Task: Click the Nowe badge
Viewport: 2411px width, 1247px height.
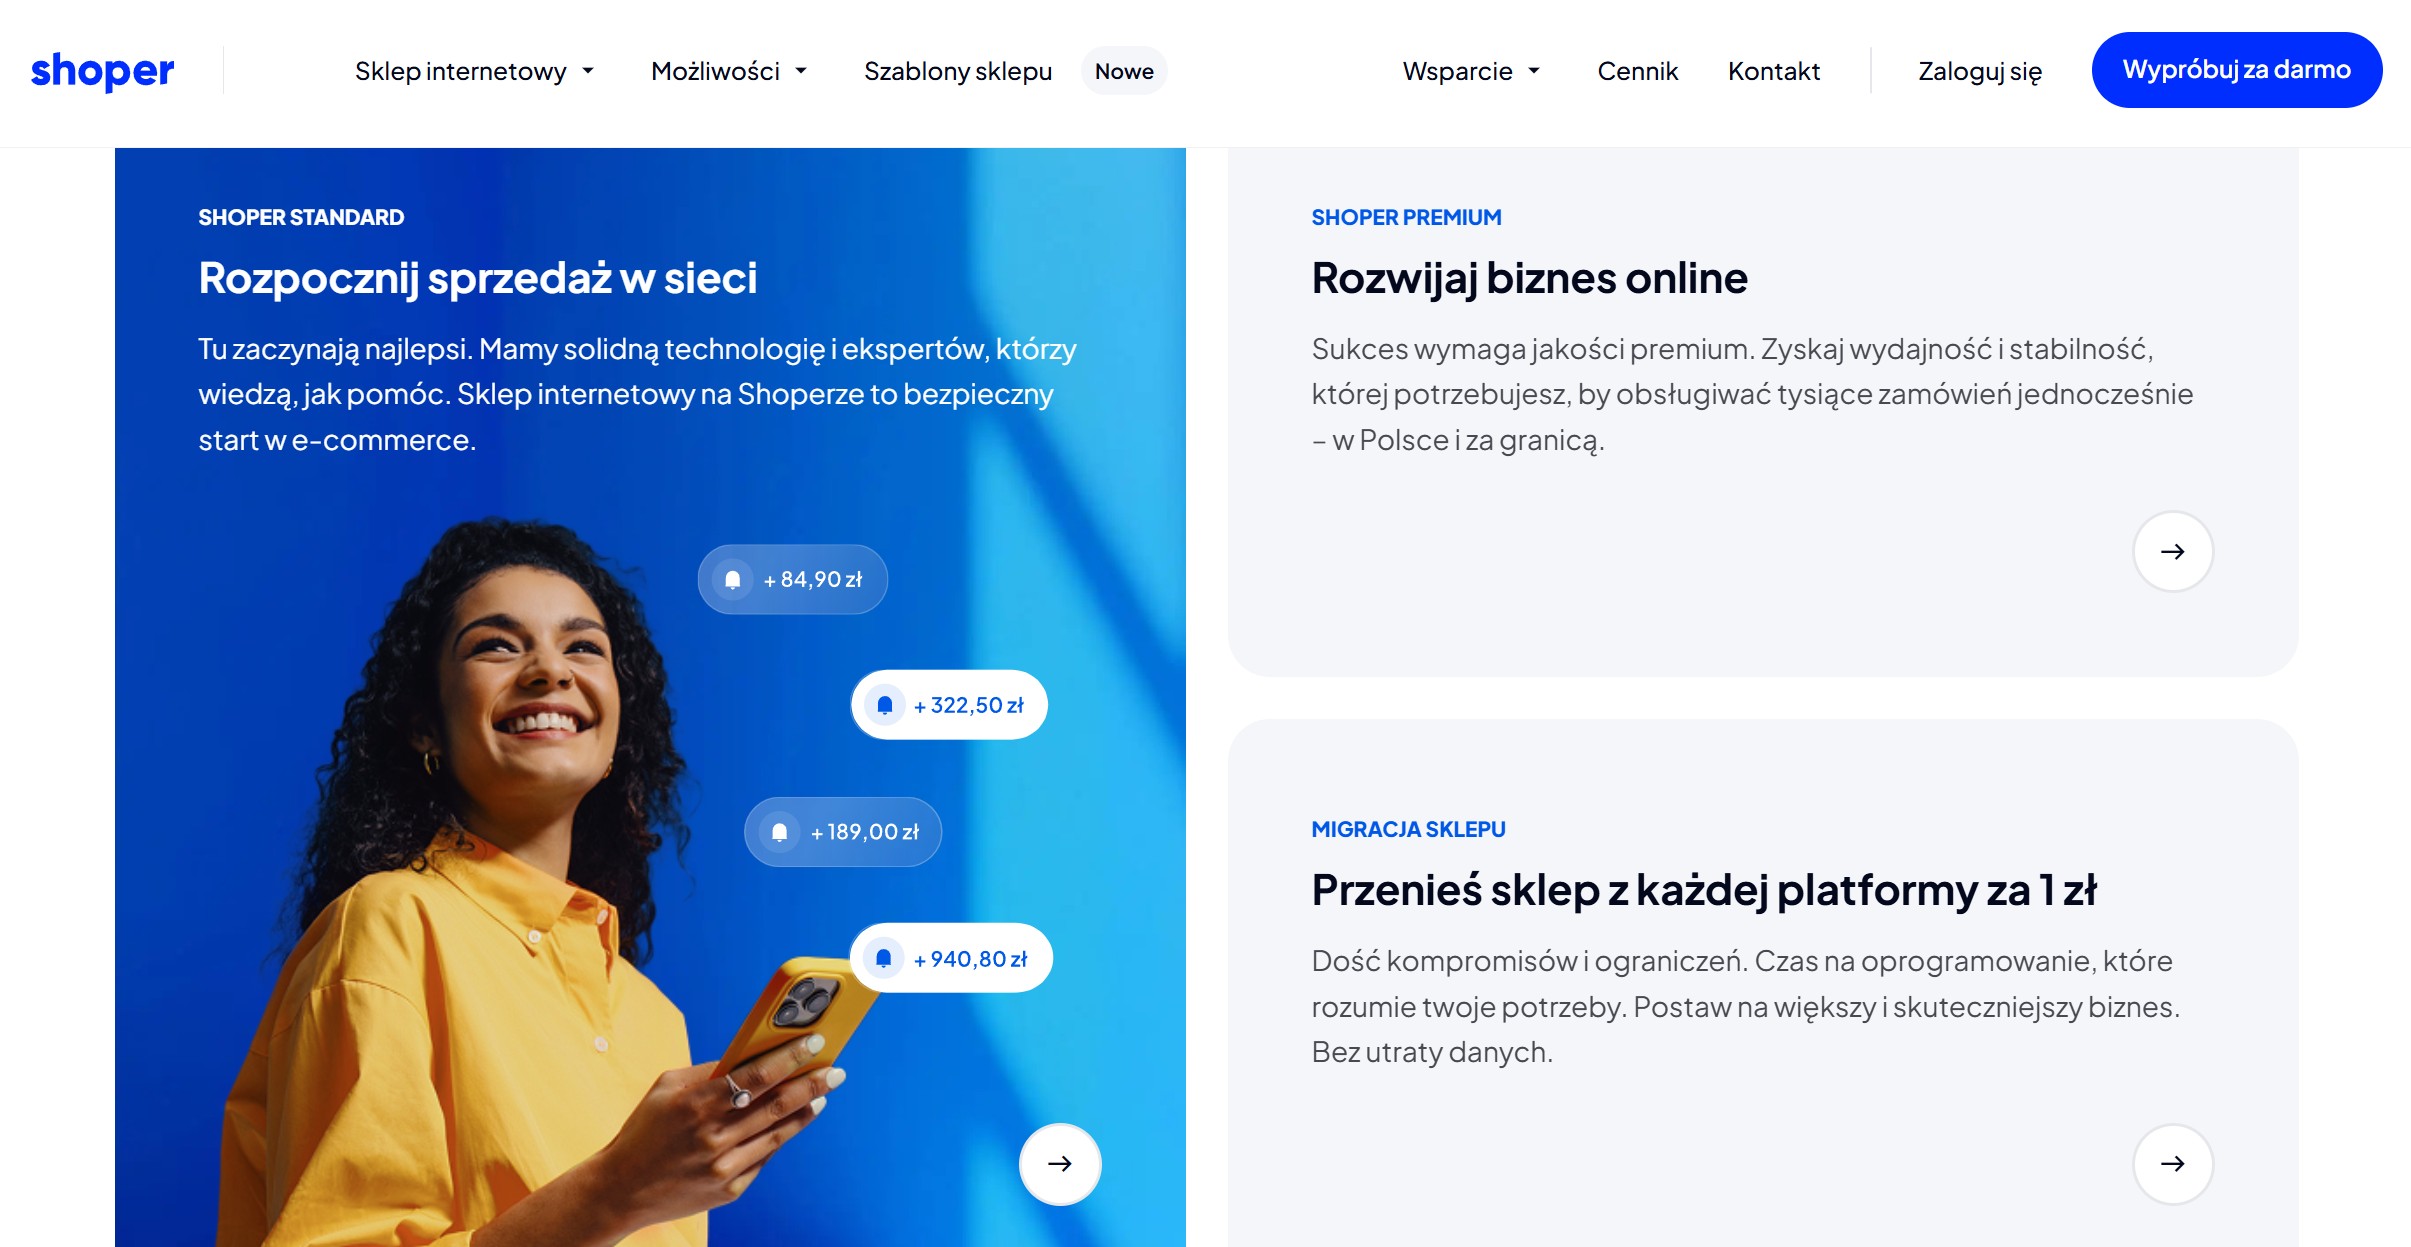Action: [x=1124, y=71]
